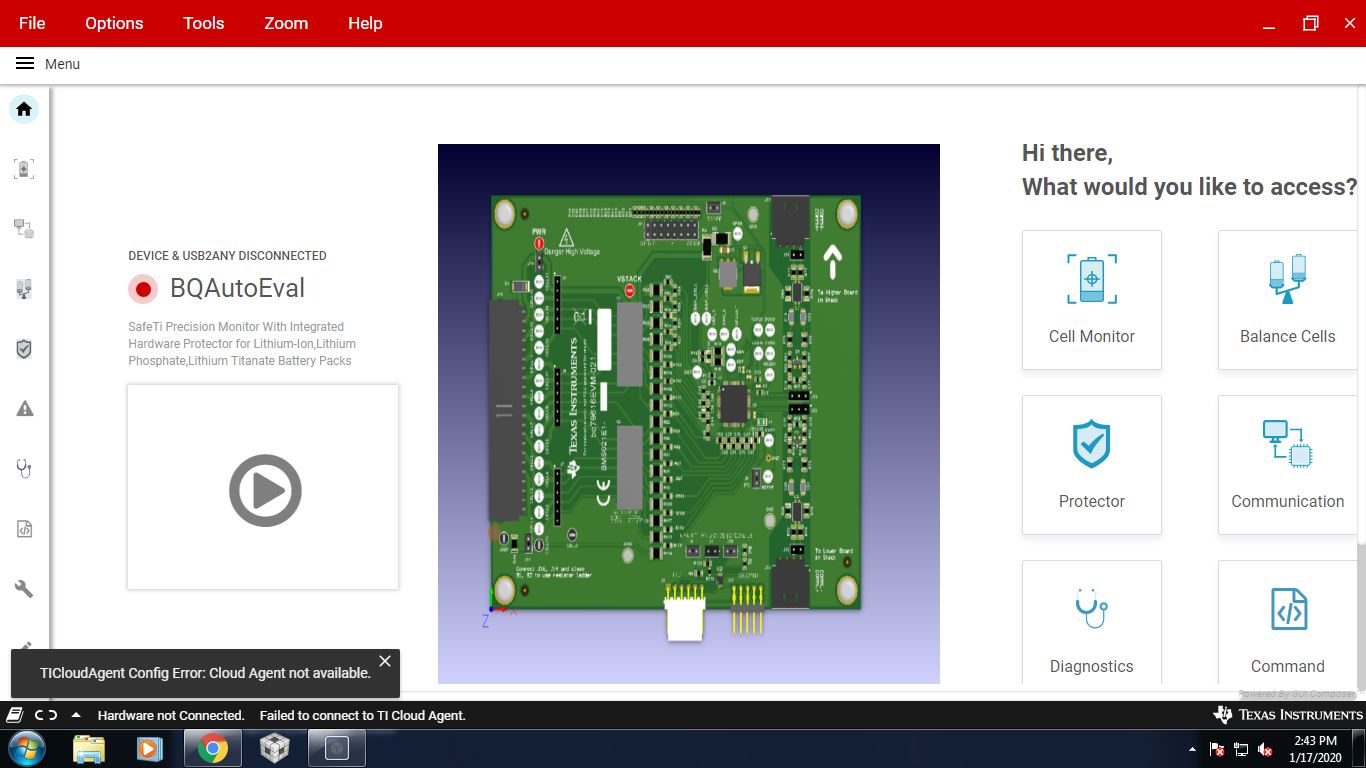The width and height of the screenshot is (1366, 768).
Task: Click the connect link icon in status bar
Action: (x=46, y=715)
